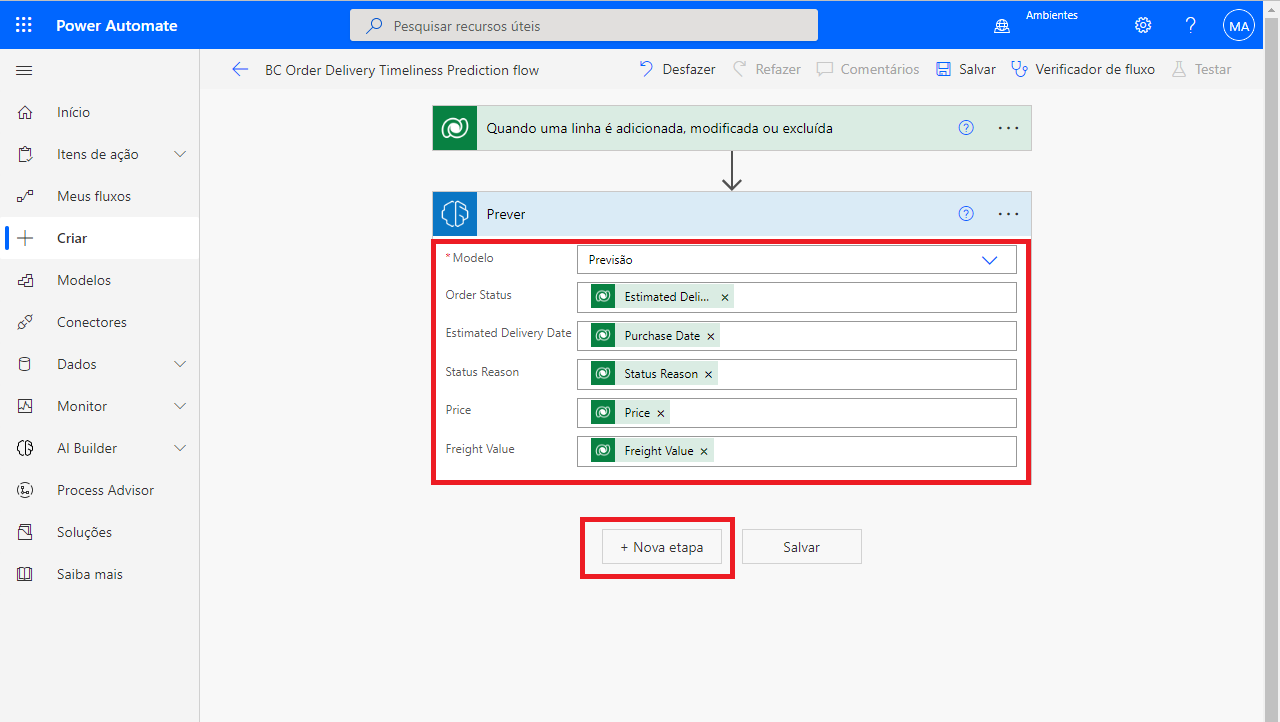The height and width of the screenshot is (722, 1280).
Task: Open the app launcher waffle icon
Action: point(24,25)
